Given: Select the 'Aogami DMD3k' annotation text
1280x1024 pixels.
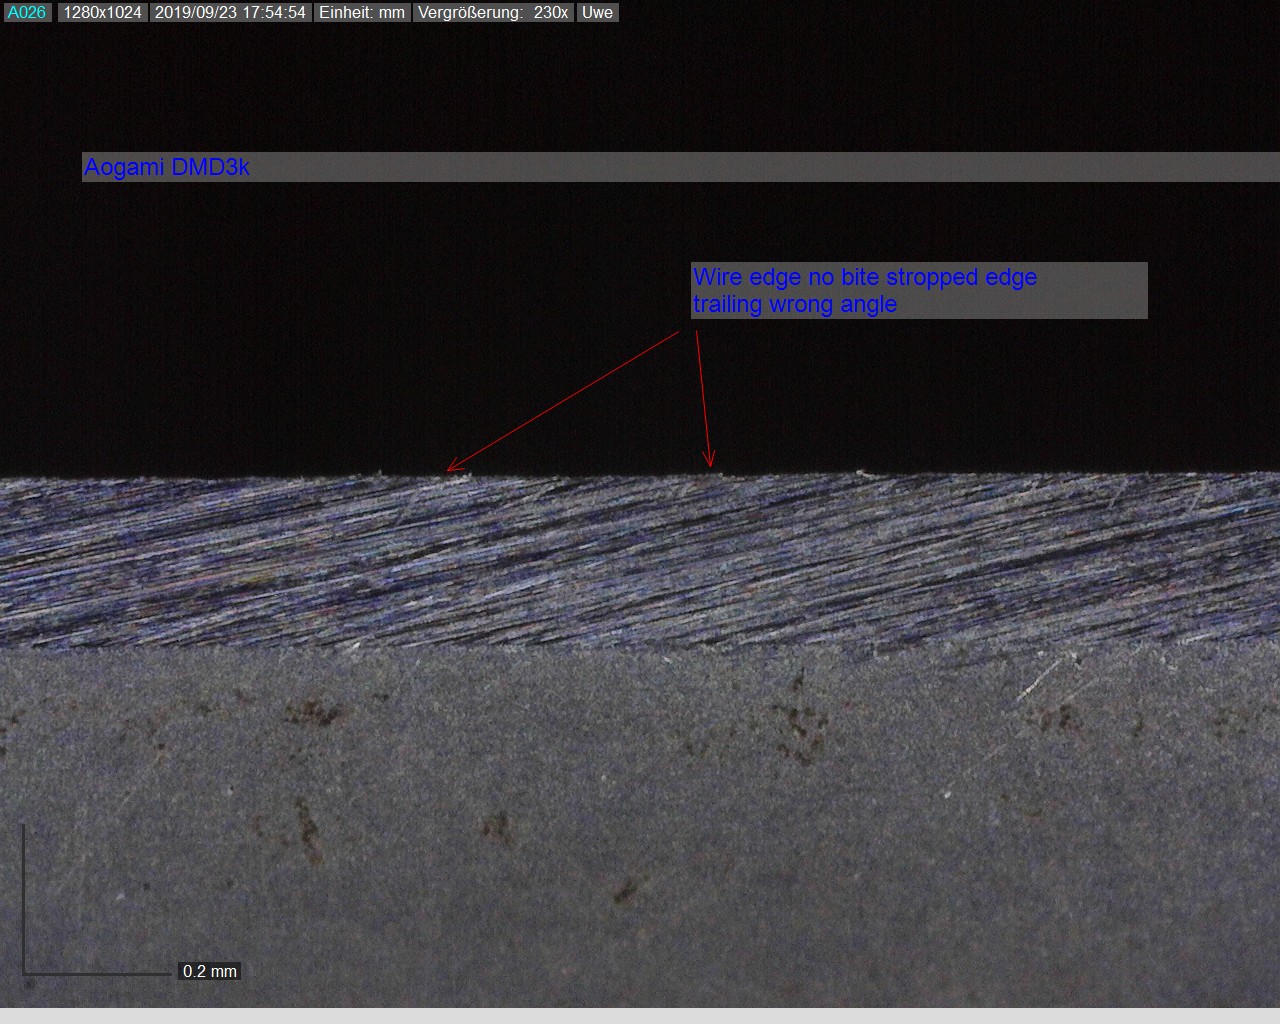Looking at the screenshot, I should point(167,167).
